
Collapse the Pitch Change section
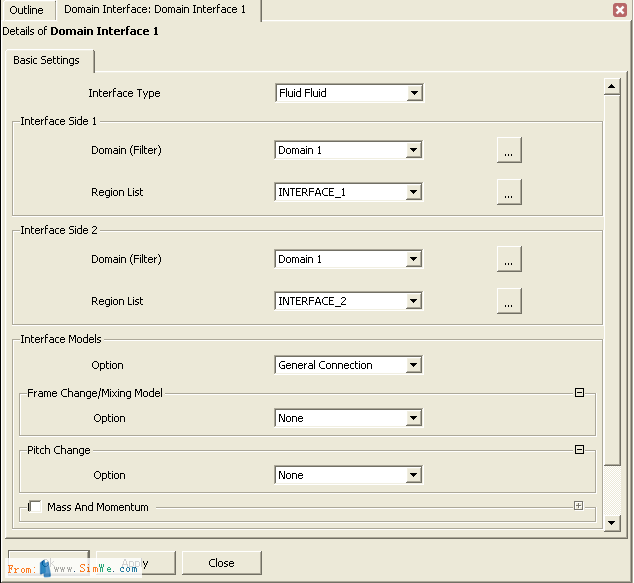click(579, 450)
